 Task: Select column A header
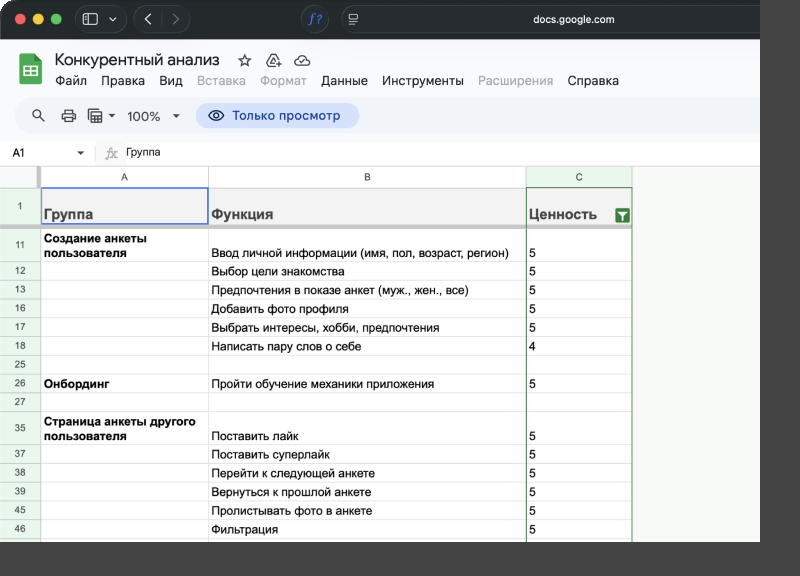tap(124, 177)
